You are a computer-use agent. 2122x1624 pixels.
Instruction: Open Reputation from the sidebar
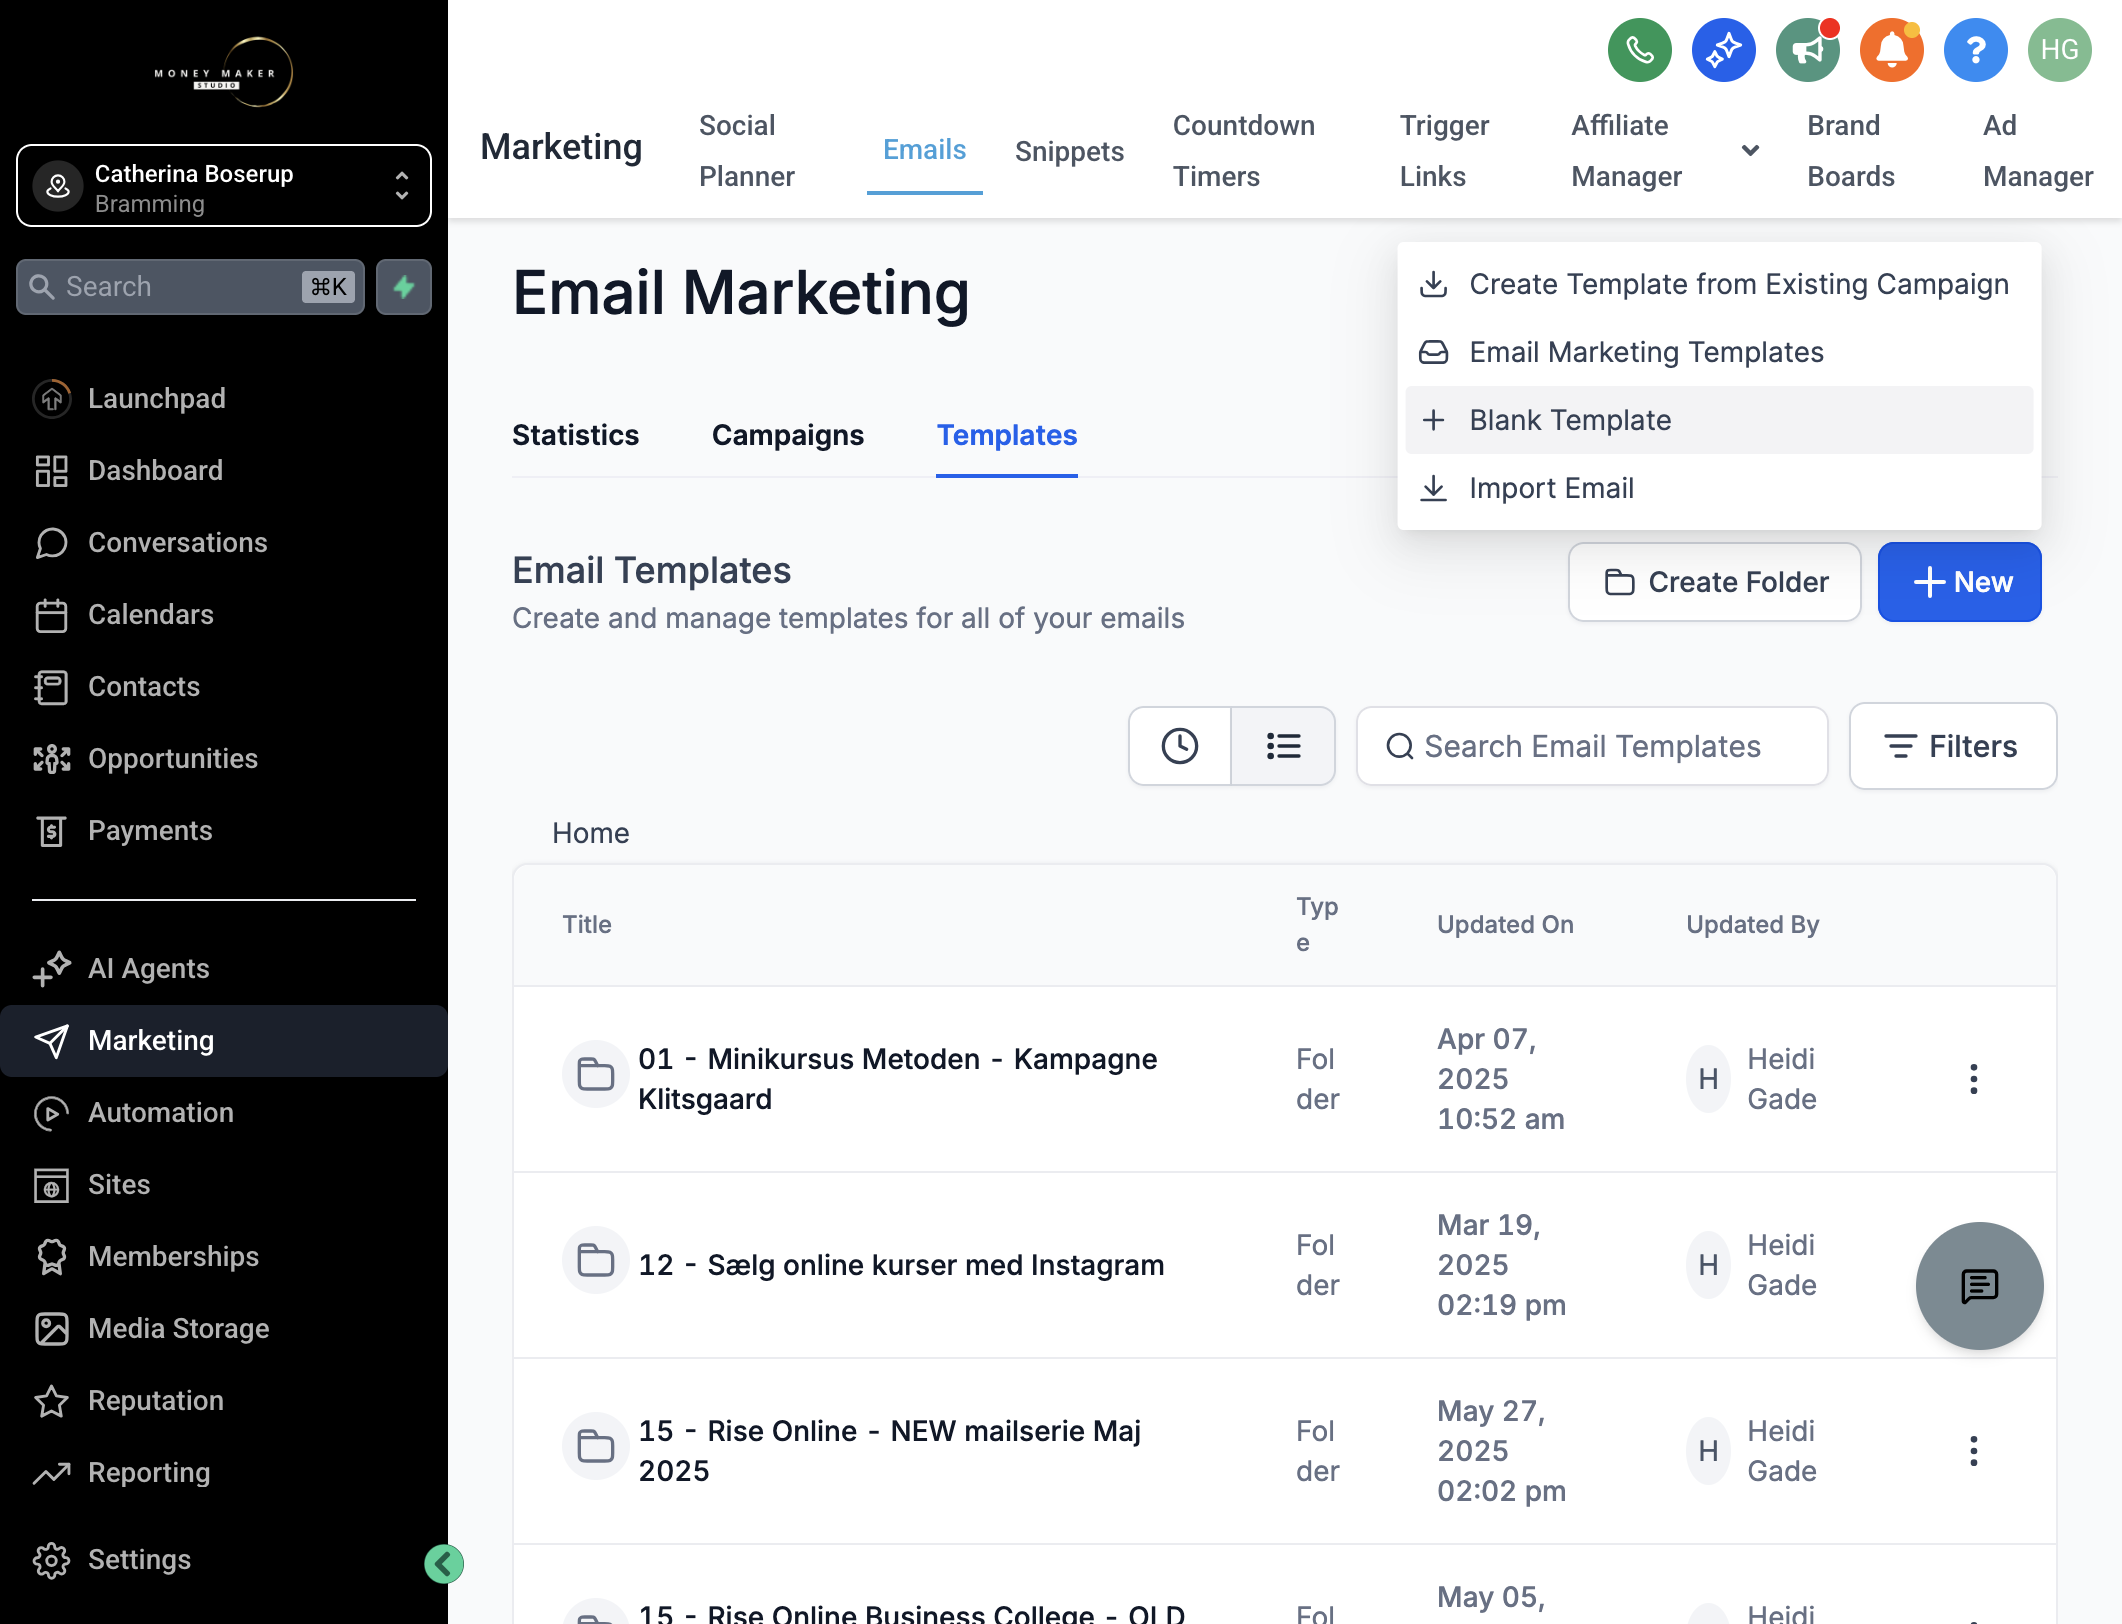click(224, 1400)
